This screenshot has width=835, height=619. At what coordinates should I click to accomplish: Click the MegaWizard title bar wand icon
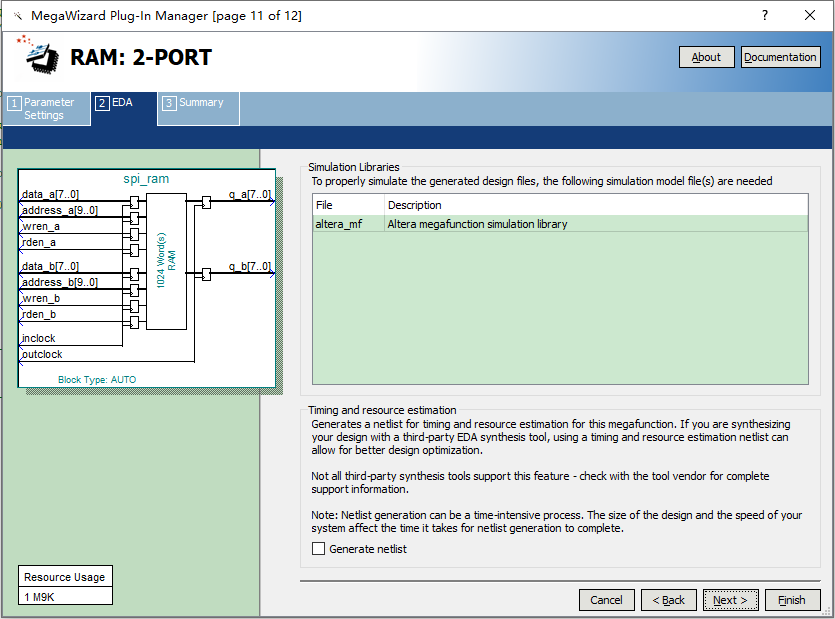(x=17, y=16)
